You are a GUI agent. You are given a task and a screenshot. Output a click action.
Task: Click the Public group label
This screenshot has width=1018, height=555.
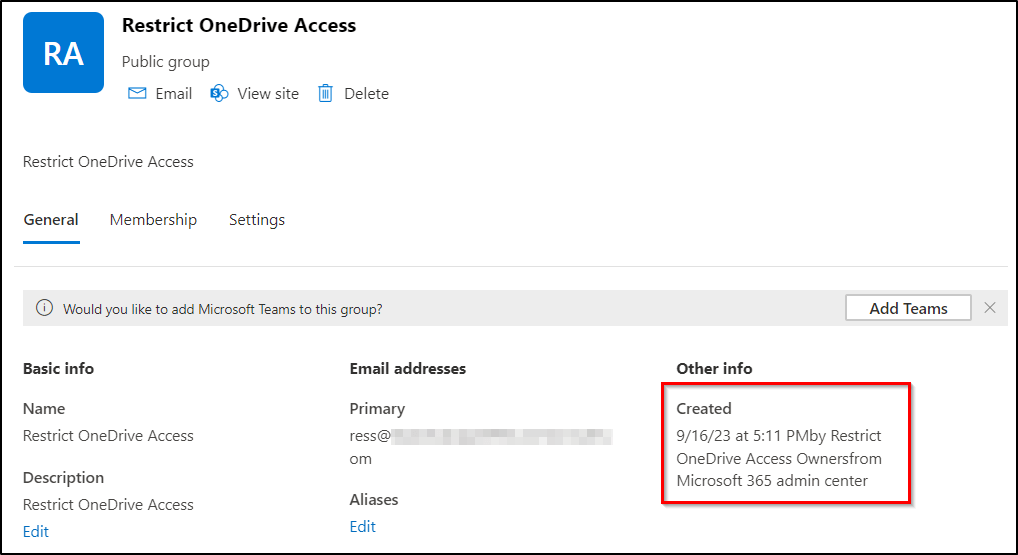click(x=166, y=62)
